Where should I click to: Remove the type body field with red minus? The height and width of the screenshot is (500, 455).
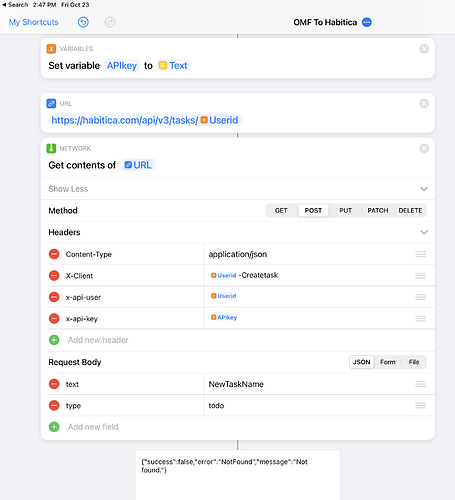[x=54, y=405]
